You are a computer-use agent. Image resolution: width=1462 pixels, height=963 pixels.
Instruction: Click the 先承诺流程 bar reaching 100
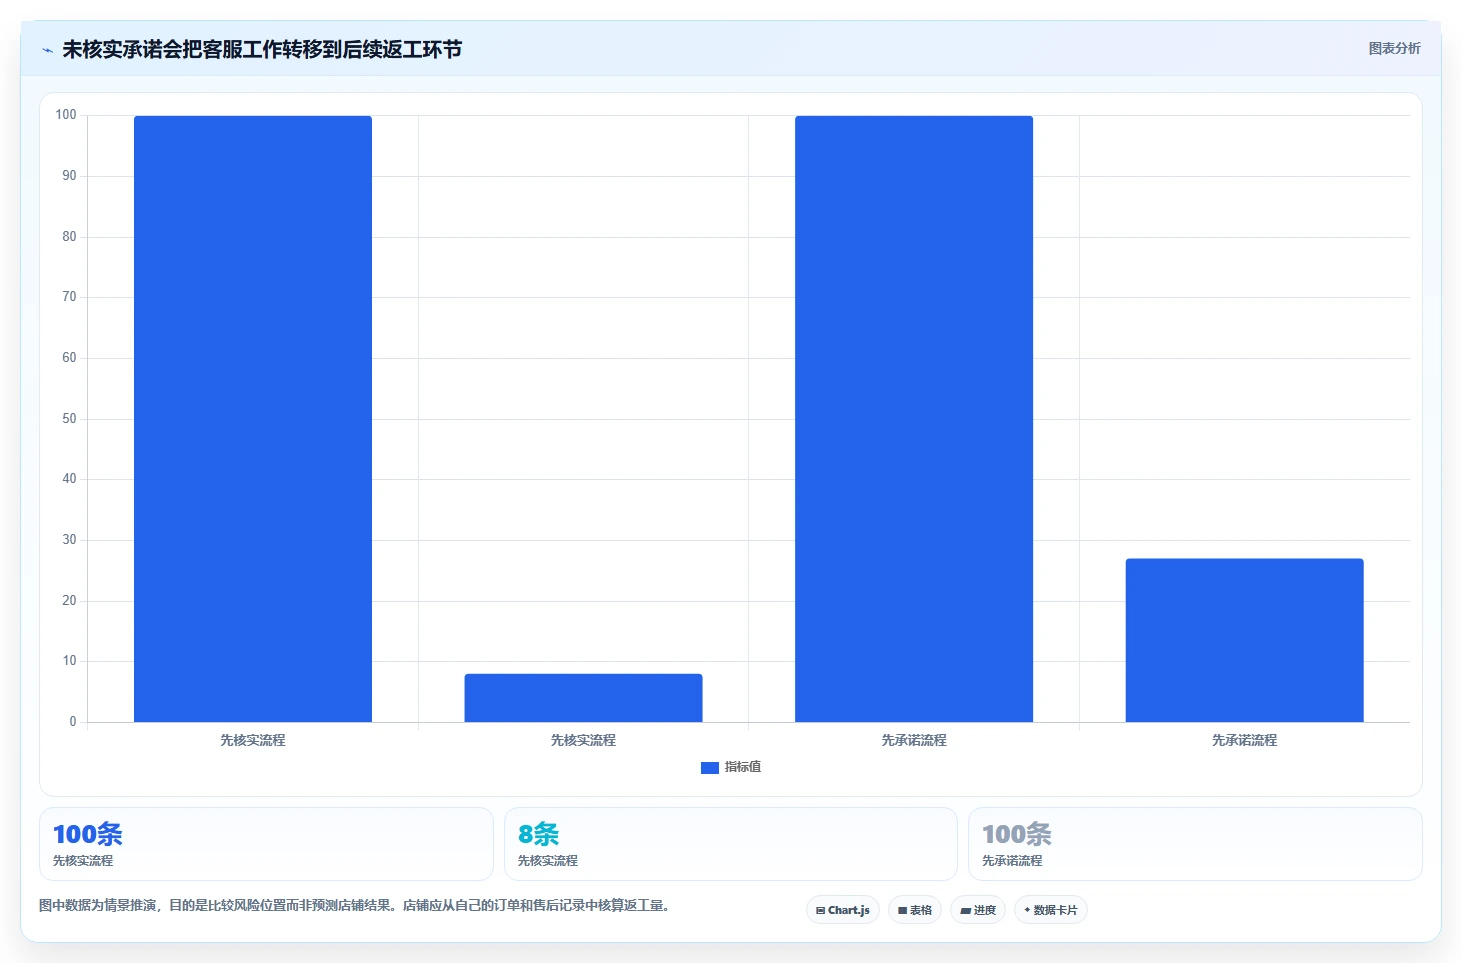[x=914, y=419]
